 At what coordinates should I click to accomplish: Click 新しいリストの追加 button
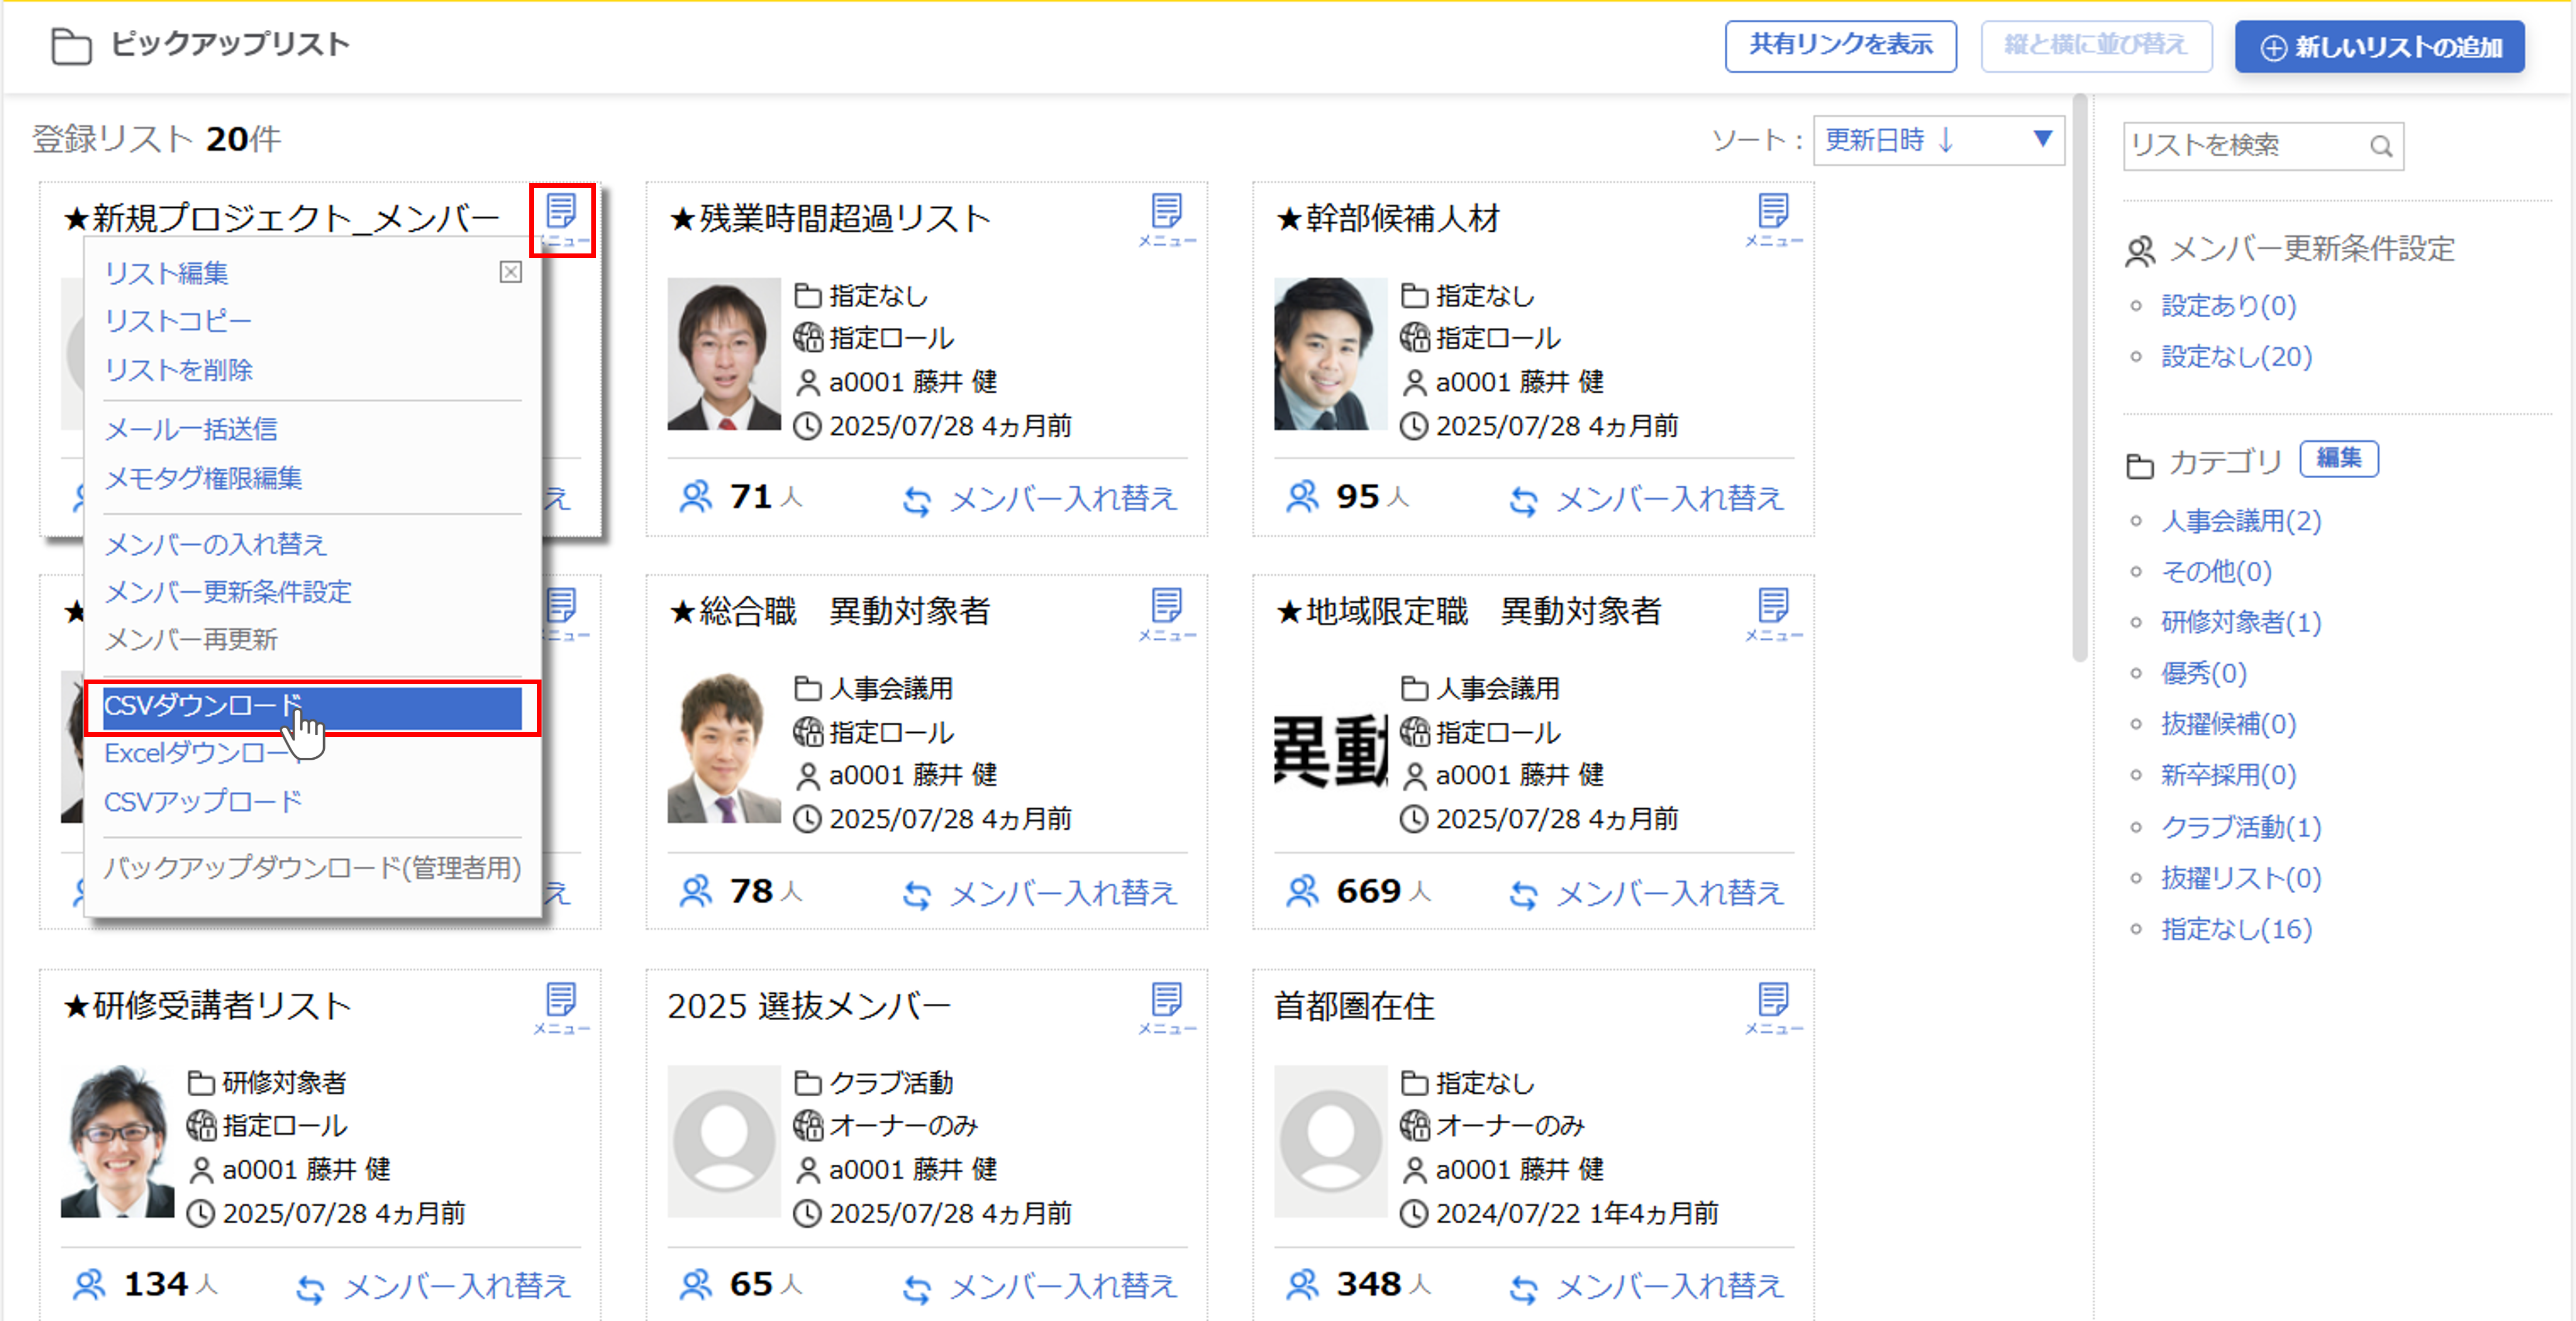click(x=2379, y=47)
